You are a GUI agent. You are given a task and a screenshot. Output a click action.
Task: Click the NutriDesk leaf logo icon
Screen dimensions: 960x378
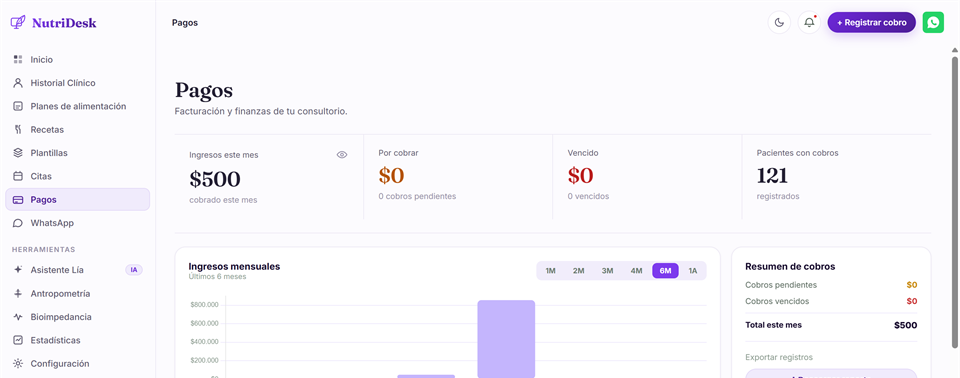tap(18, 23)
